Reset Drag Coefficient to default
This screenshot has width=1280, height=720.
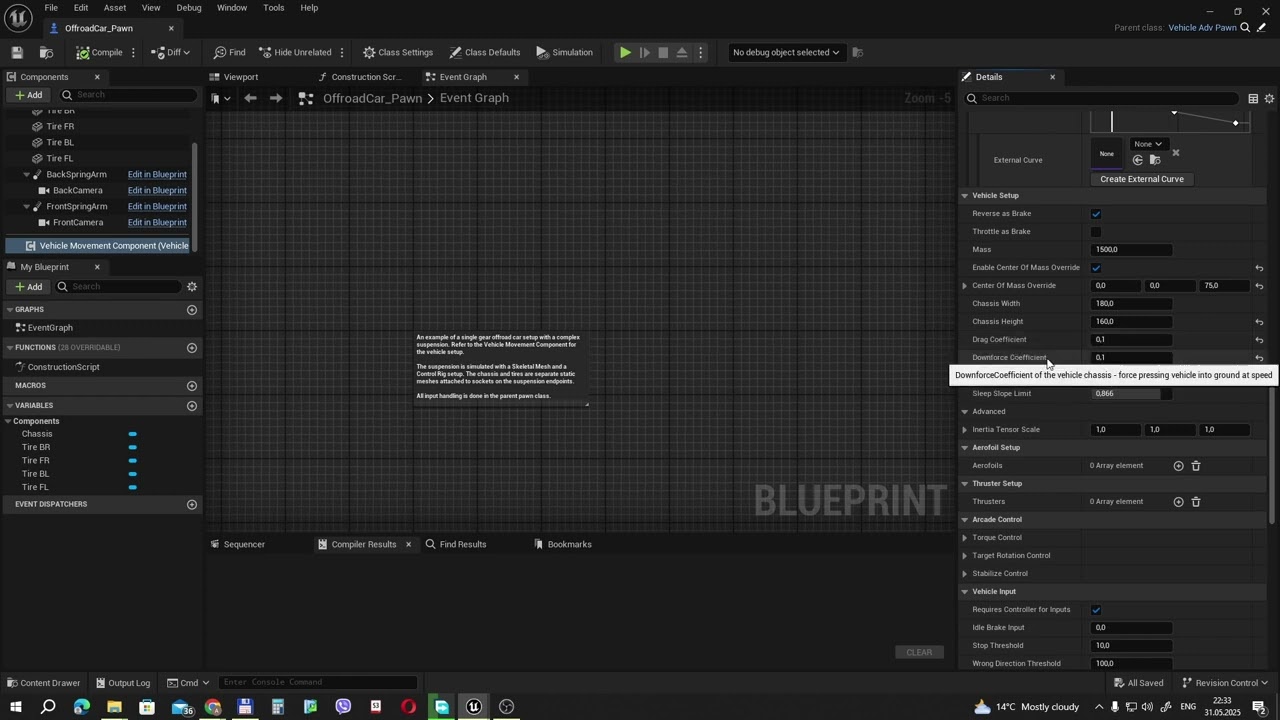tap(1259, 340)
